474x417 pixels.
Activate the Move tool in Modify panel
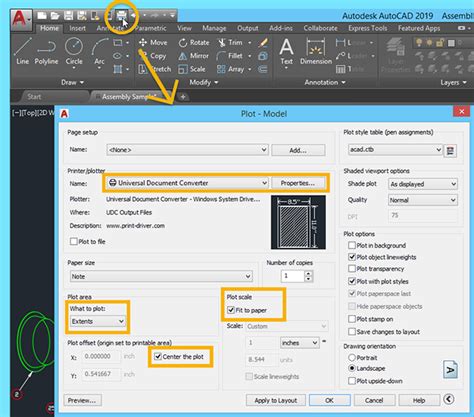coord(153,42)
